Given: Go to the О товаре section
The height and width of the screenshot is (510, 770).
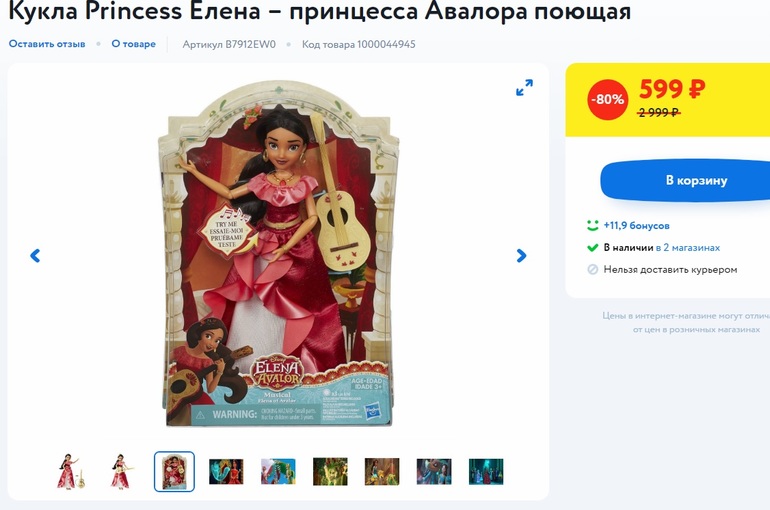Looking at the screenshot, I should click(x=134, y=44).
